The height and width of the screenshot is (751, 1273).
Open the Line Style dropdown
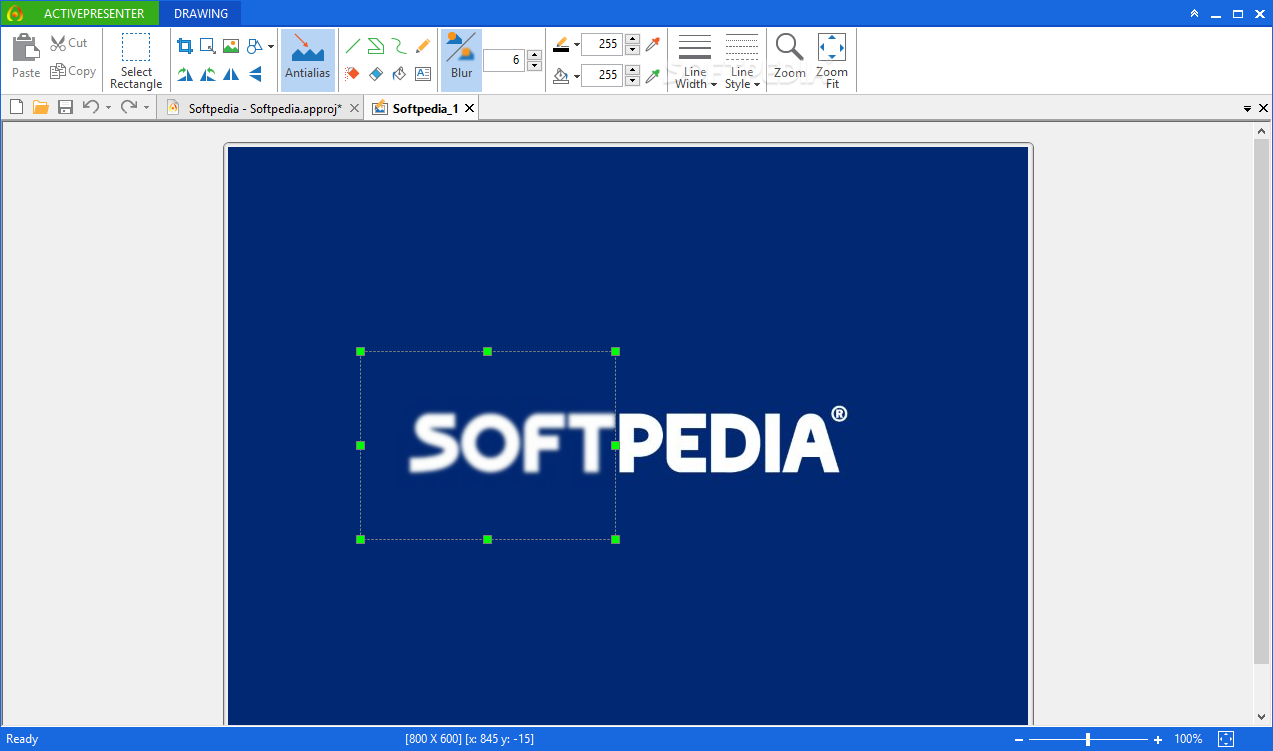click(742, 61)
